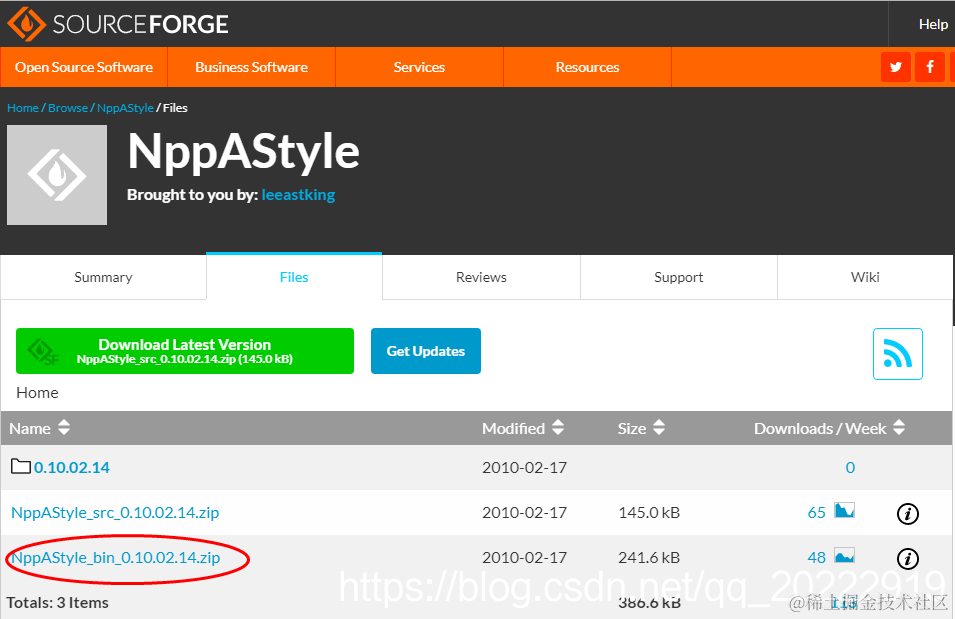Click Home path label above file table
This screenshot has width=955, height=619.
coord(37,393)
